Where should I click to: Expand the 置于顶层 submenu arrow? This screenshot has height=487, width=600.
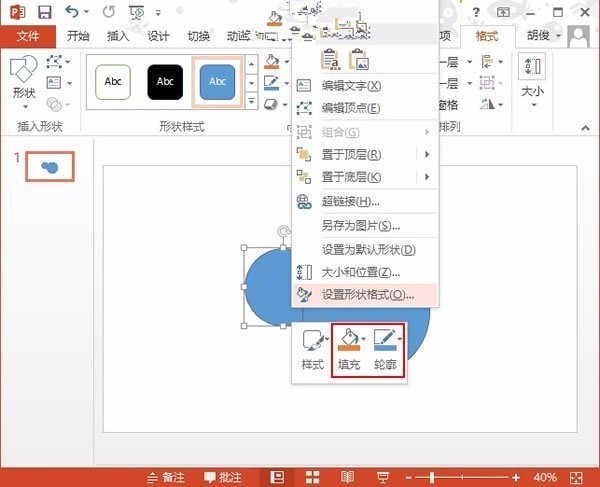[x=428, y=154]
